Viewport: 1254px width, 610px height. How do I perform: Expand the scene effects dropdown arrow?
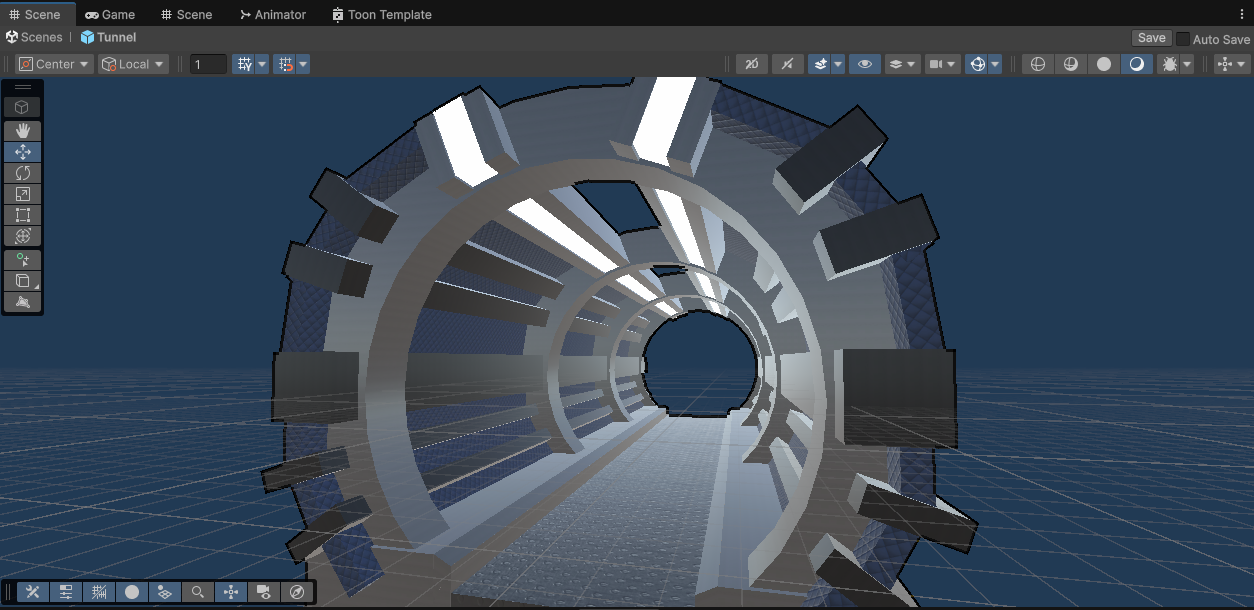click(x=838, y=64)
